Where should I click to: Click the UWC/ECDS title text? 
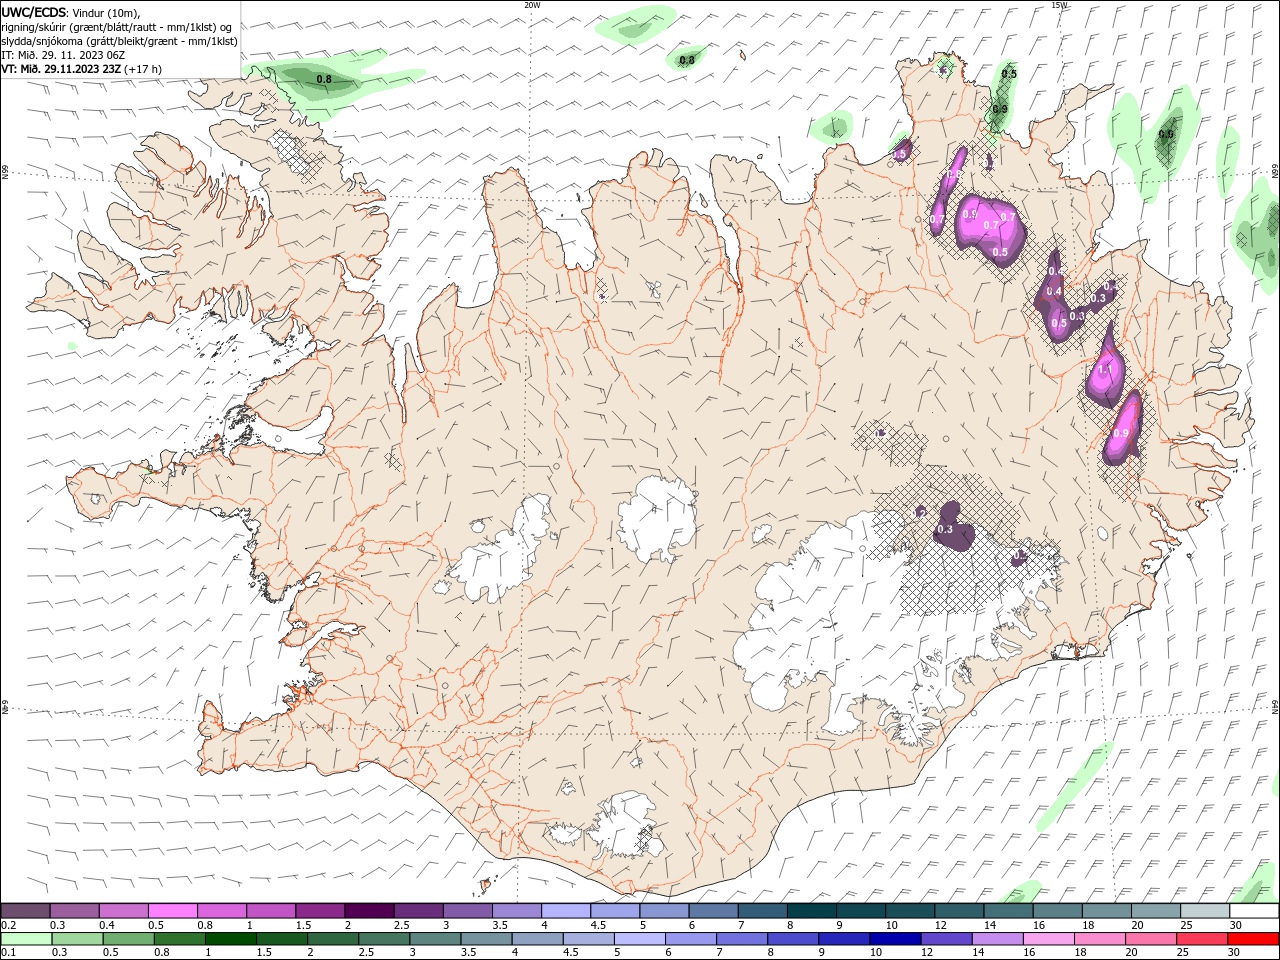[x=33, y=12]
